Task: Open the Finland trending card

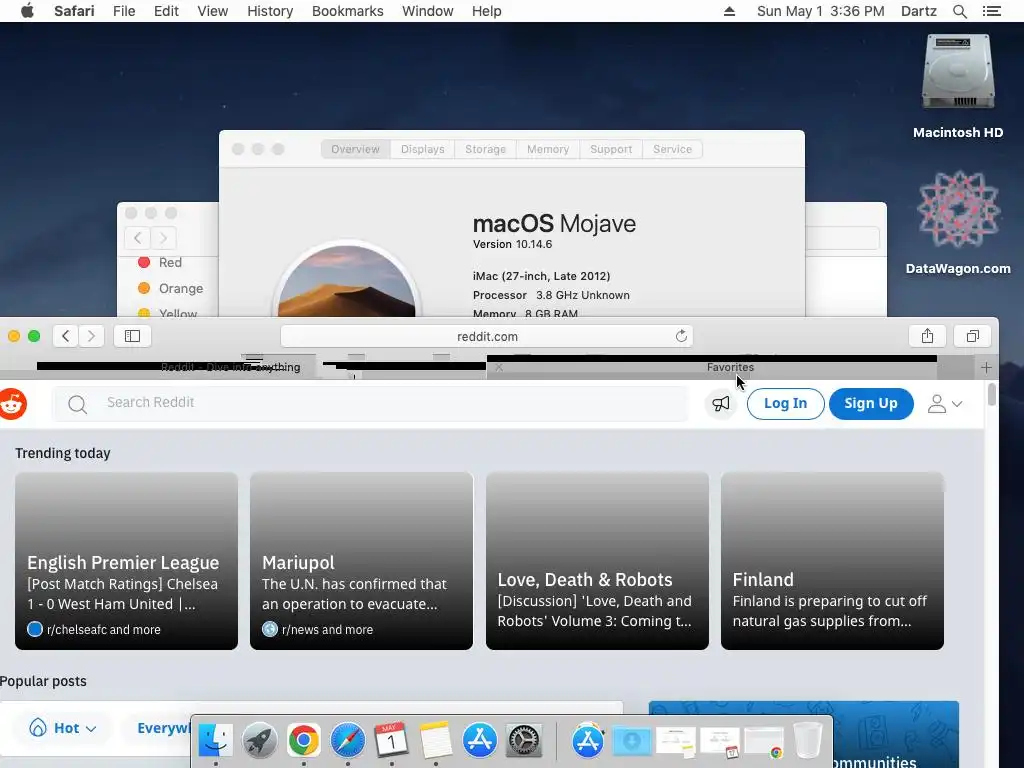Action: click(x=832, y=561)
